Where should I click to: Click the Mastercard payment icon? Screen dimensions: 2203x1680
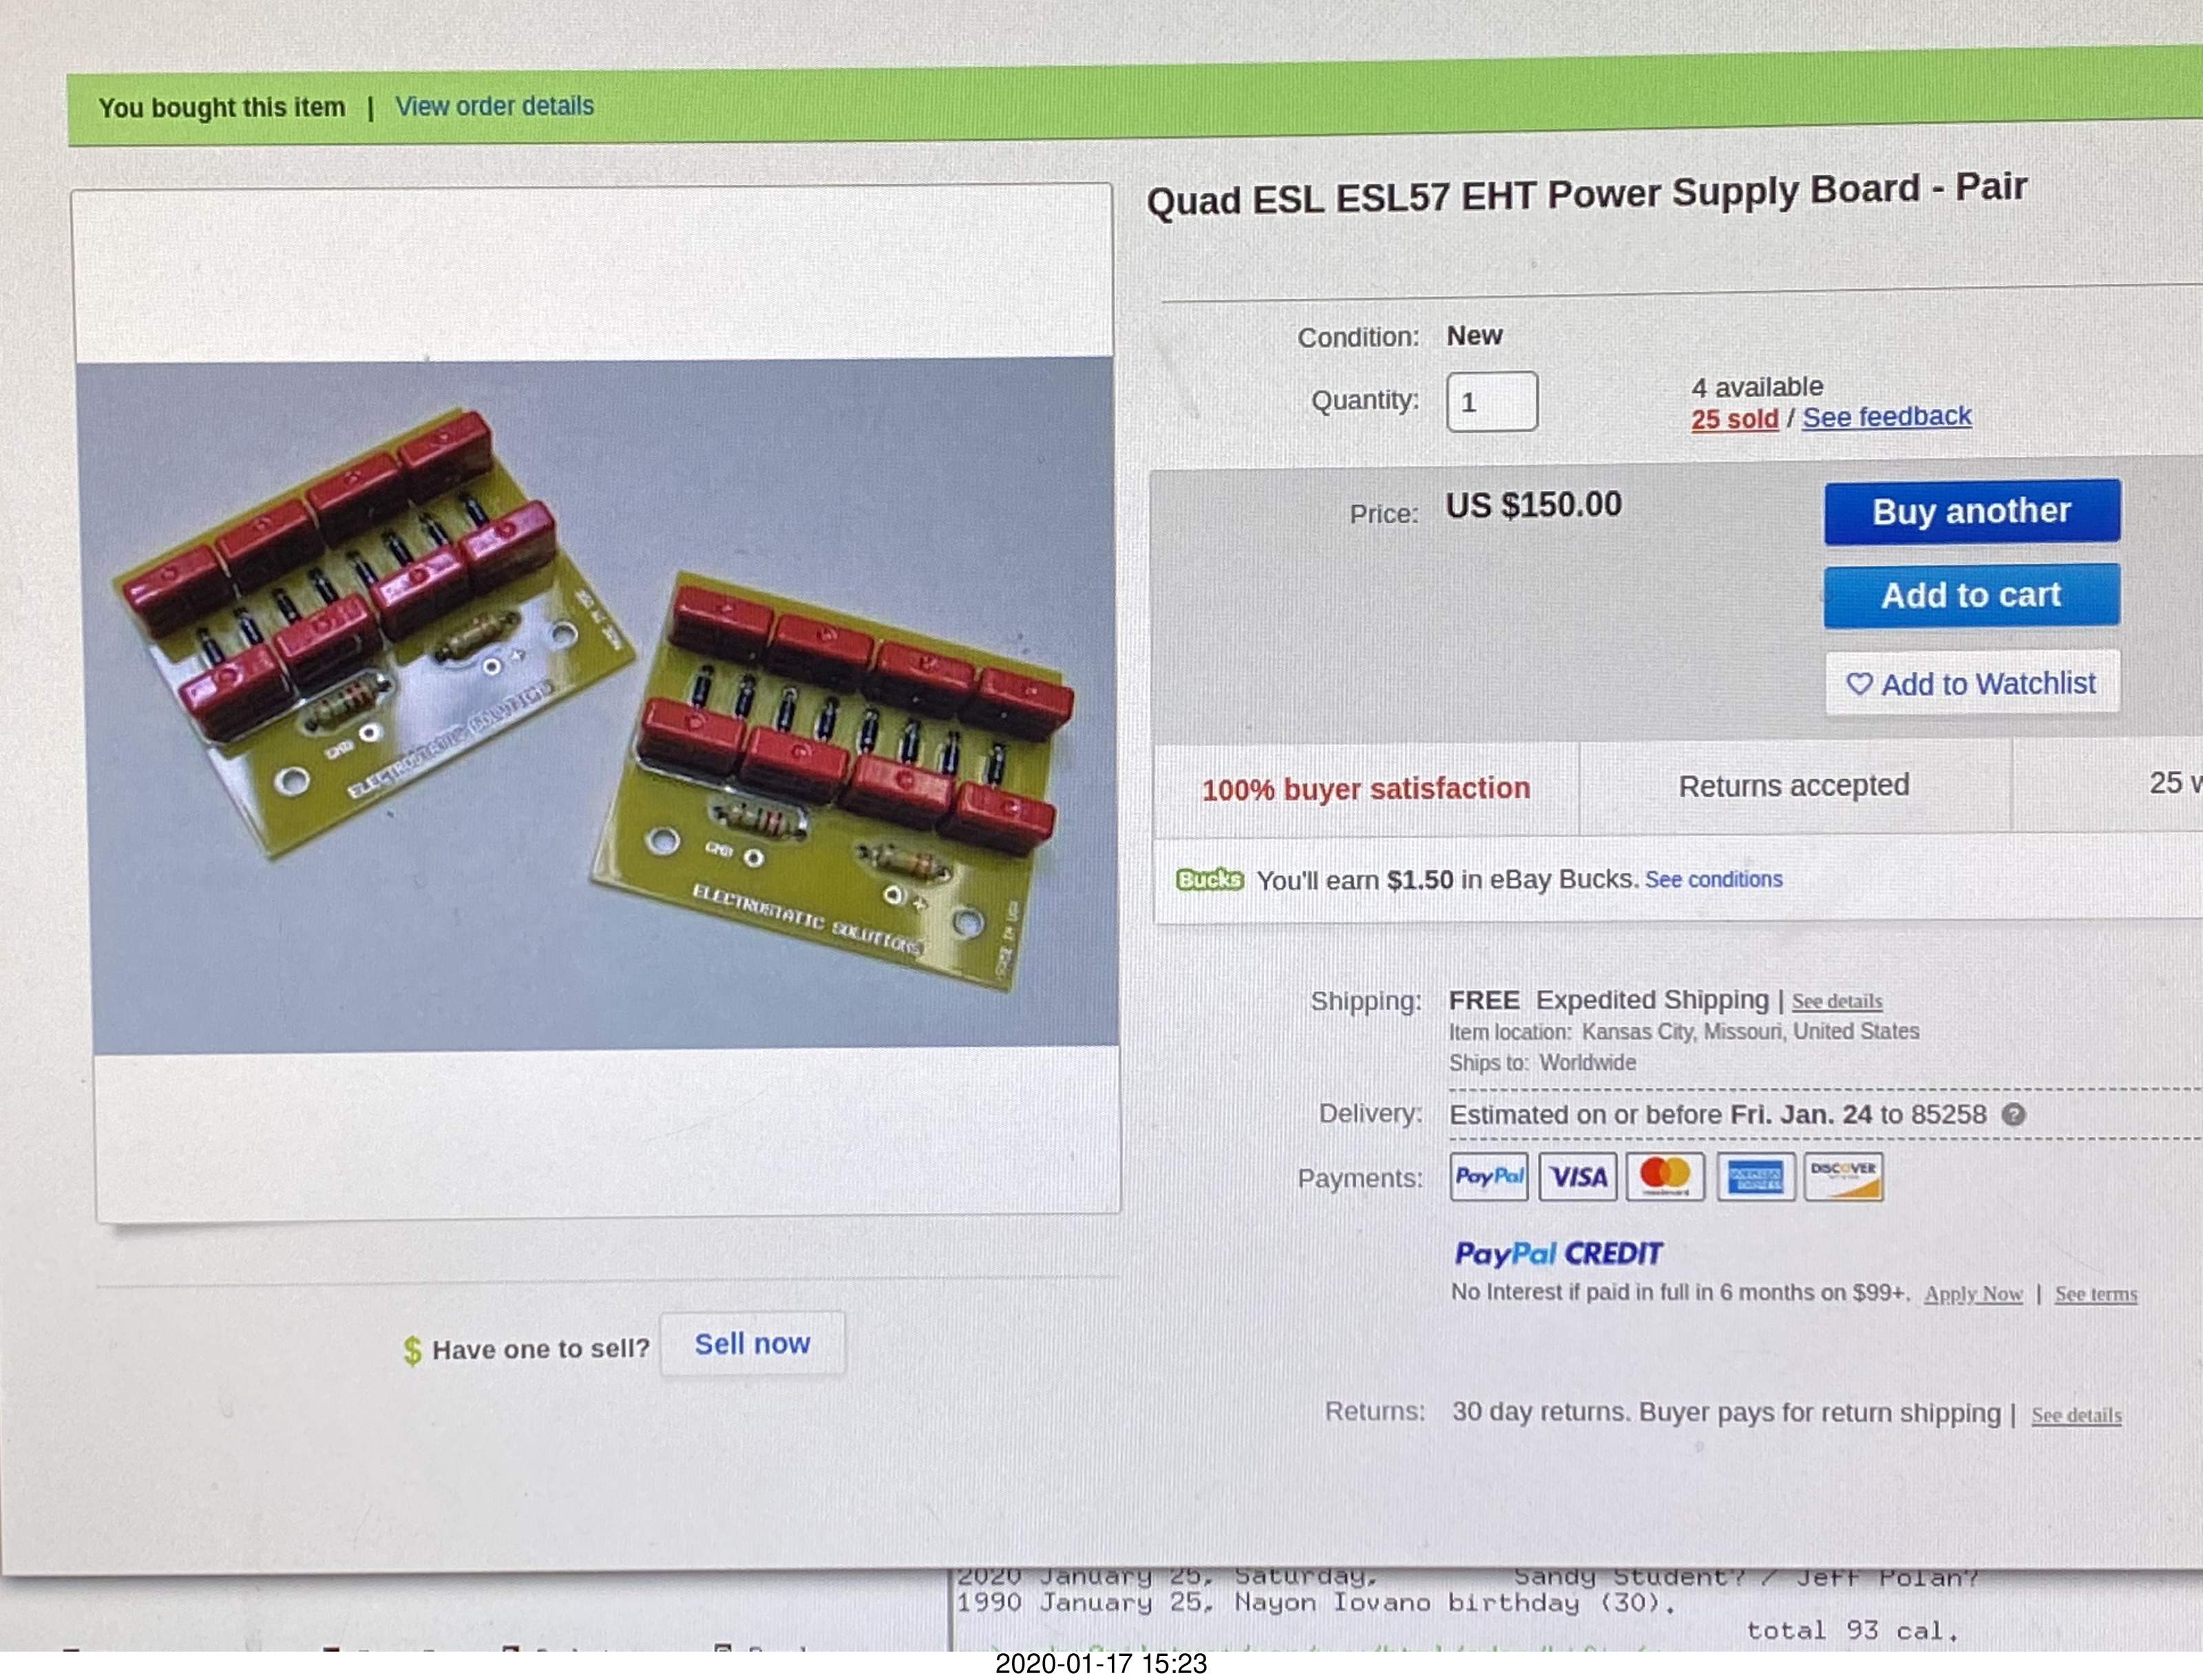click(1665, 1176)
